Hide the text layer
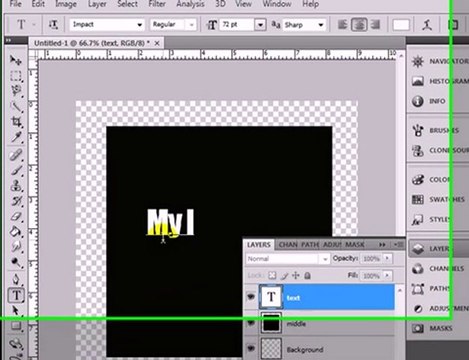Image resolution: width=469 pixels, height=360 pixels. 251,296
